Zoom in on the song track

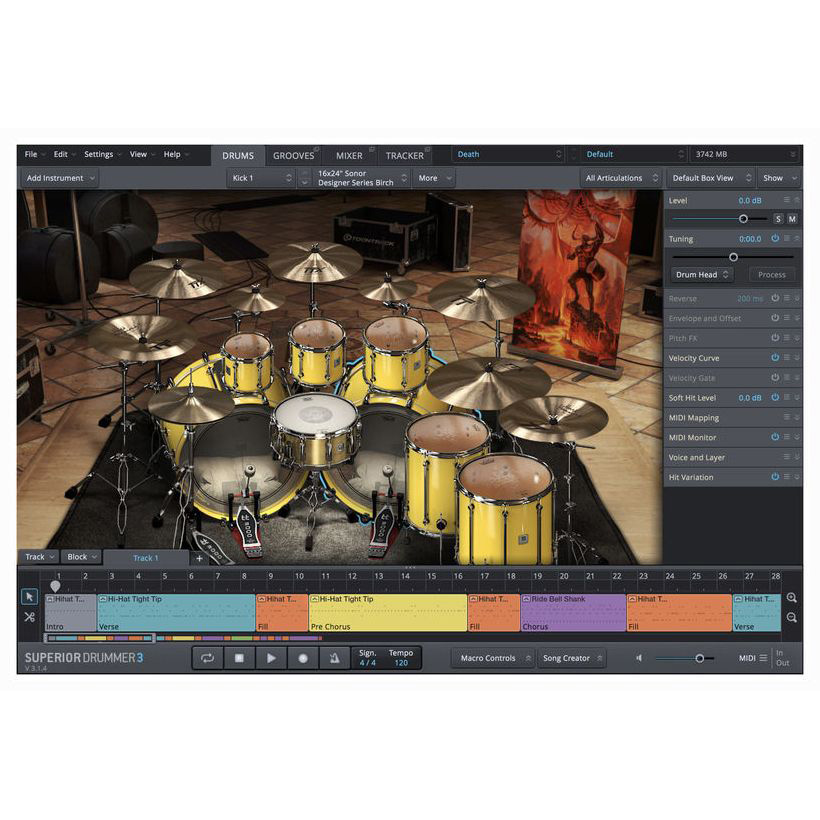(792, 597)
